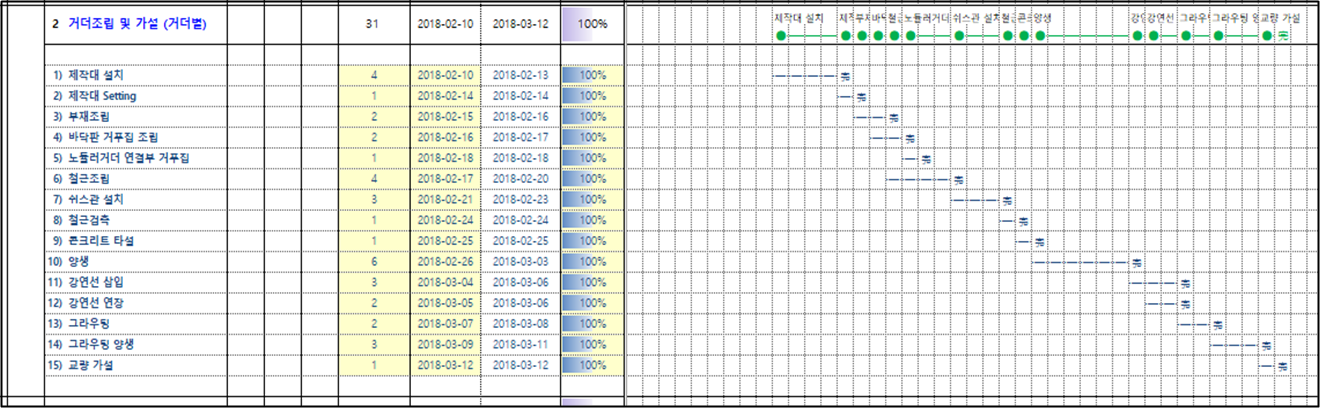
Task: Click the last green milestone dot for 교량 가설
Action: click(1267, 36)
